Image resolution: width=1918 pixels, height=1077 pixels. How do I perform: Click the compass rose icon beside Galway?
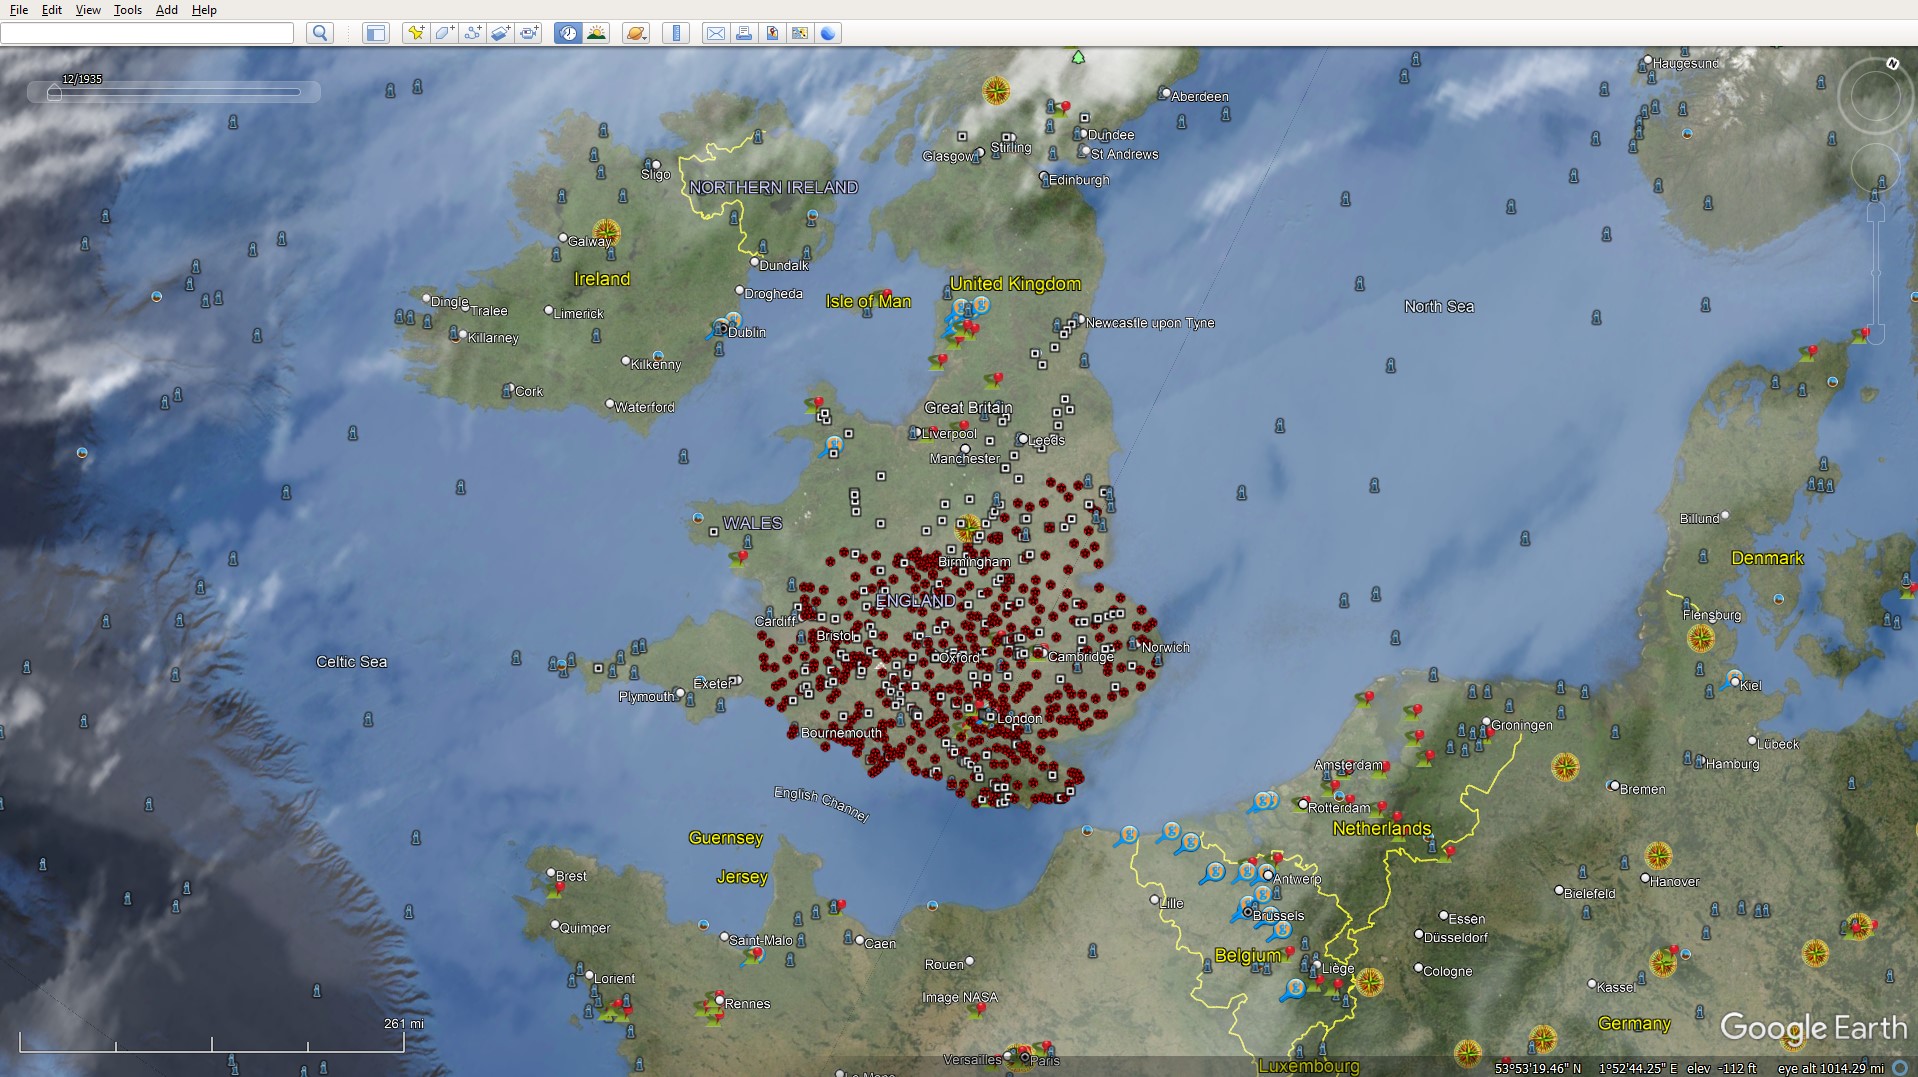(x=606, y=233)
